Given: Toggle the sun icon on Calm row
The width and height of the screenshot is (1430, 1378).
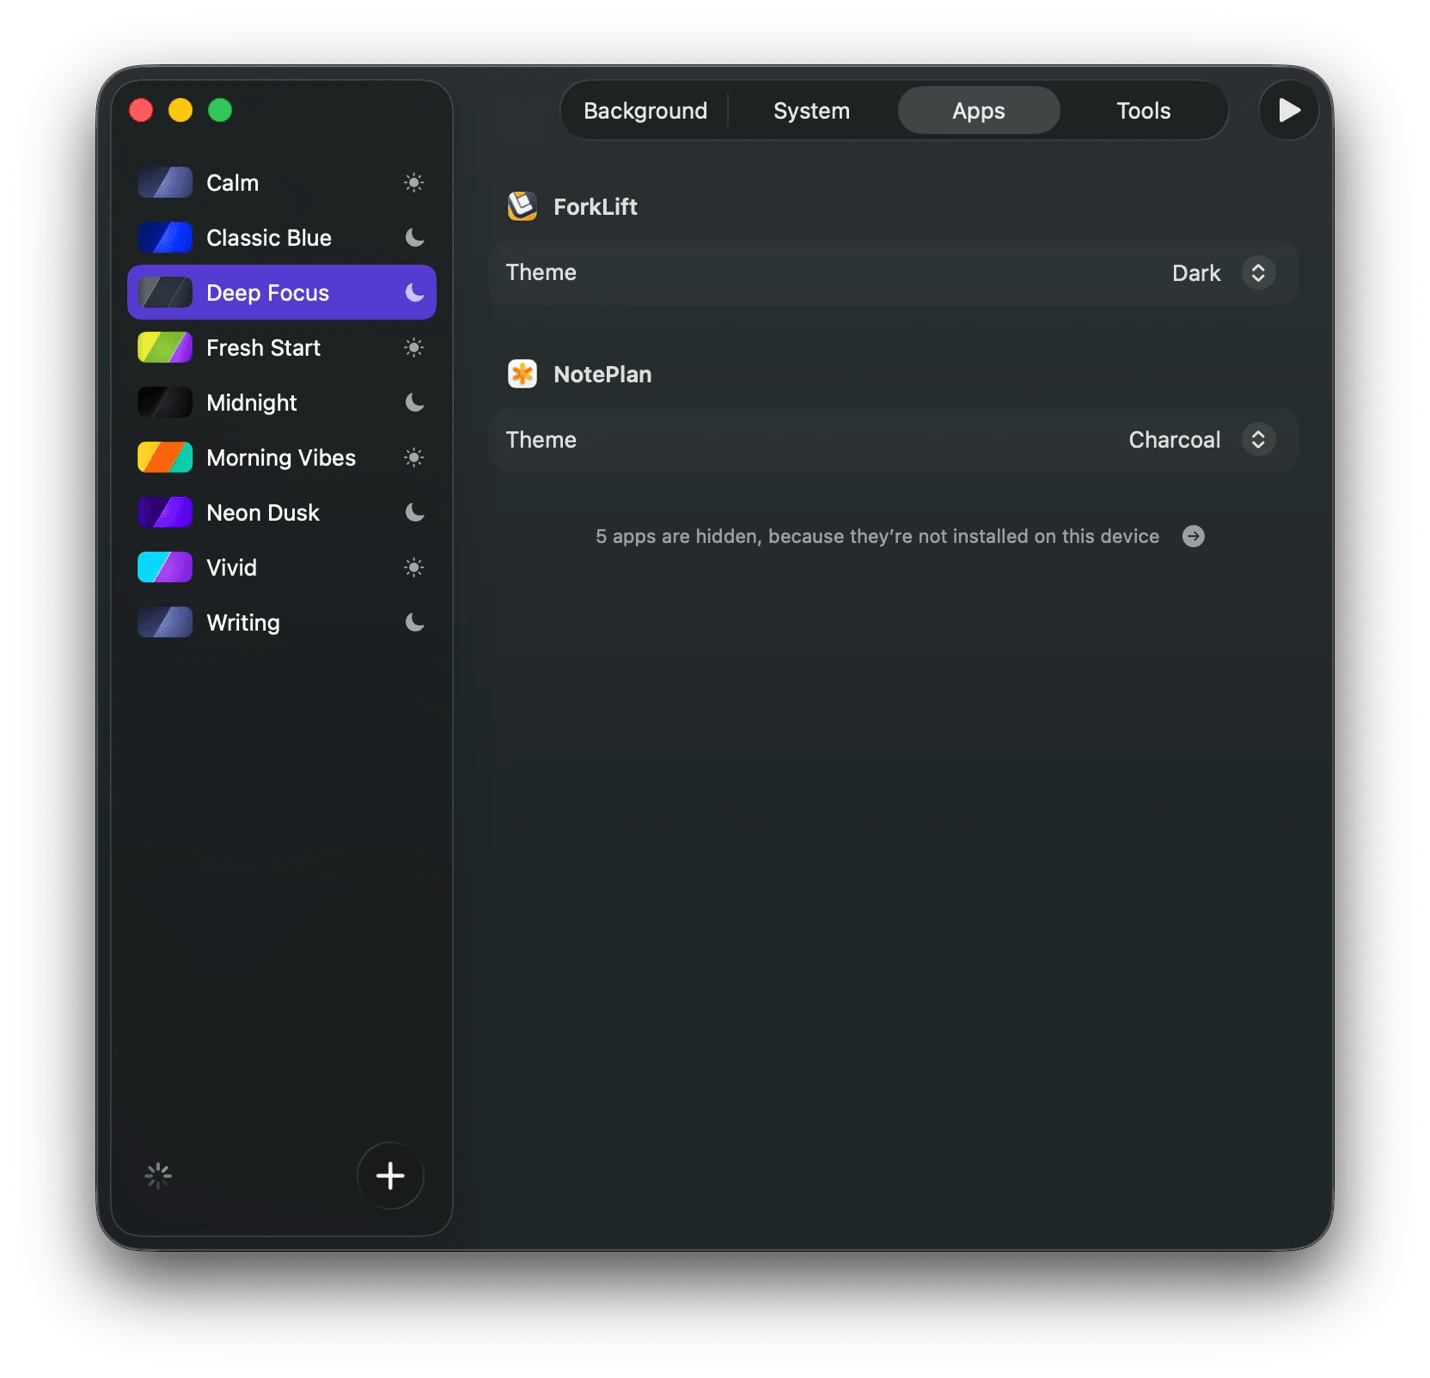Looking at the screenshot, I should click(x=414, y=183).
